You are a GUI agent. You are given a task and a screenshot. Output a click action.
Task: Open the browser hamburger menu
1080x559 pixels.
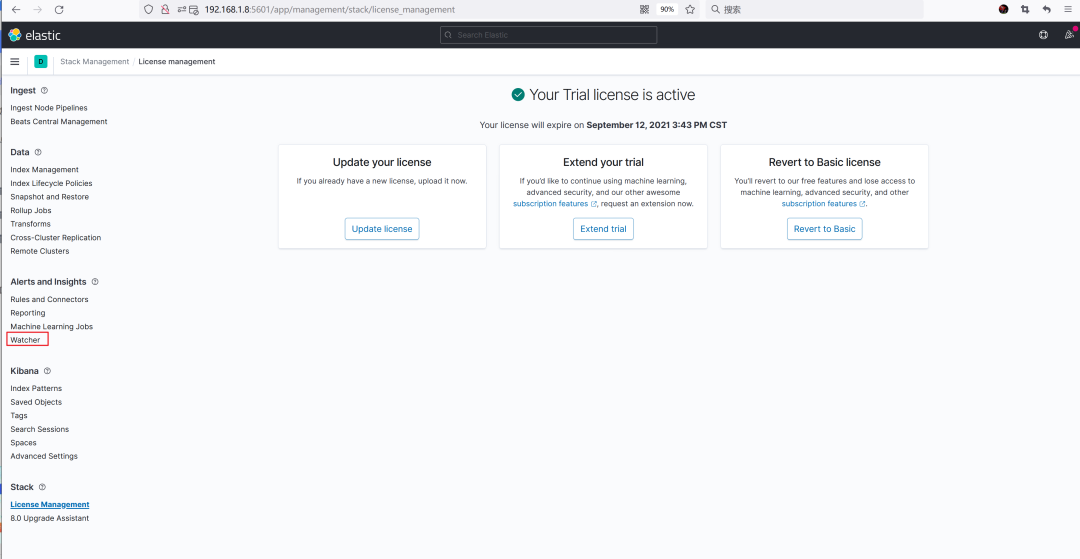point(1068,10)
